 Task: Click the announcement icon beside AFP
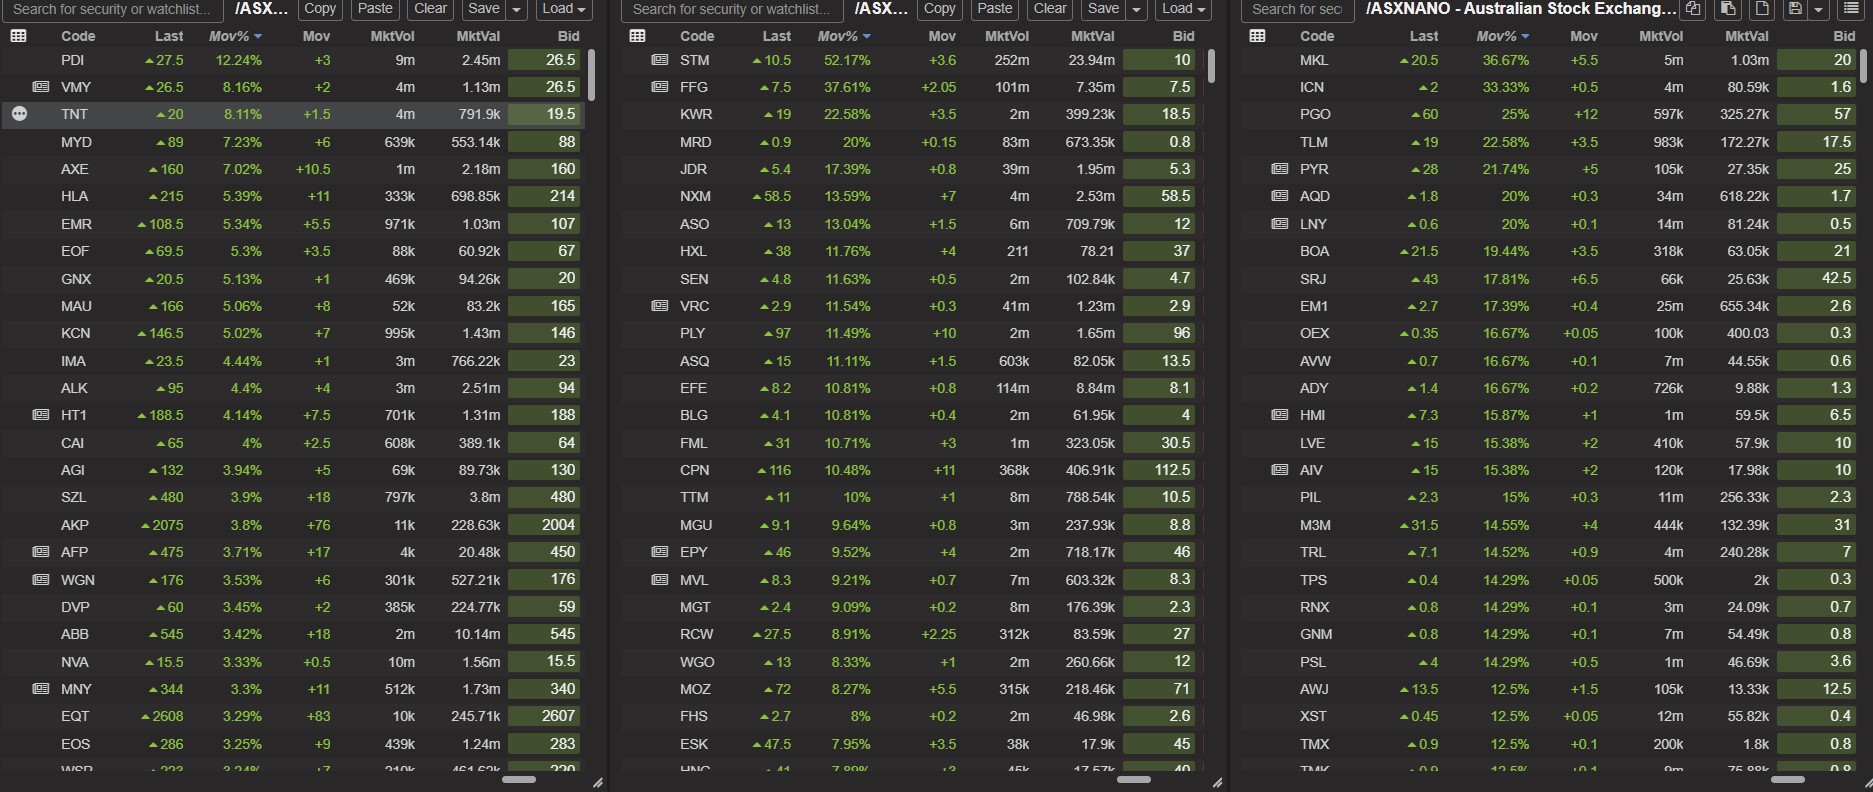pyautogui.click(x=41, y=552)
